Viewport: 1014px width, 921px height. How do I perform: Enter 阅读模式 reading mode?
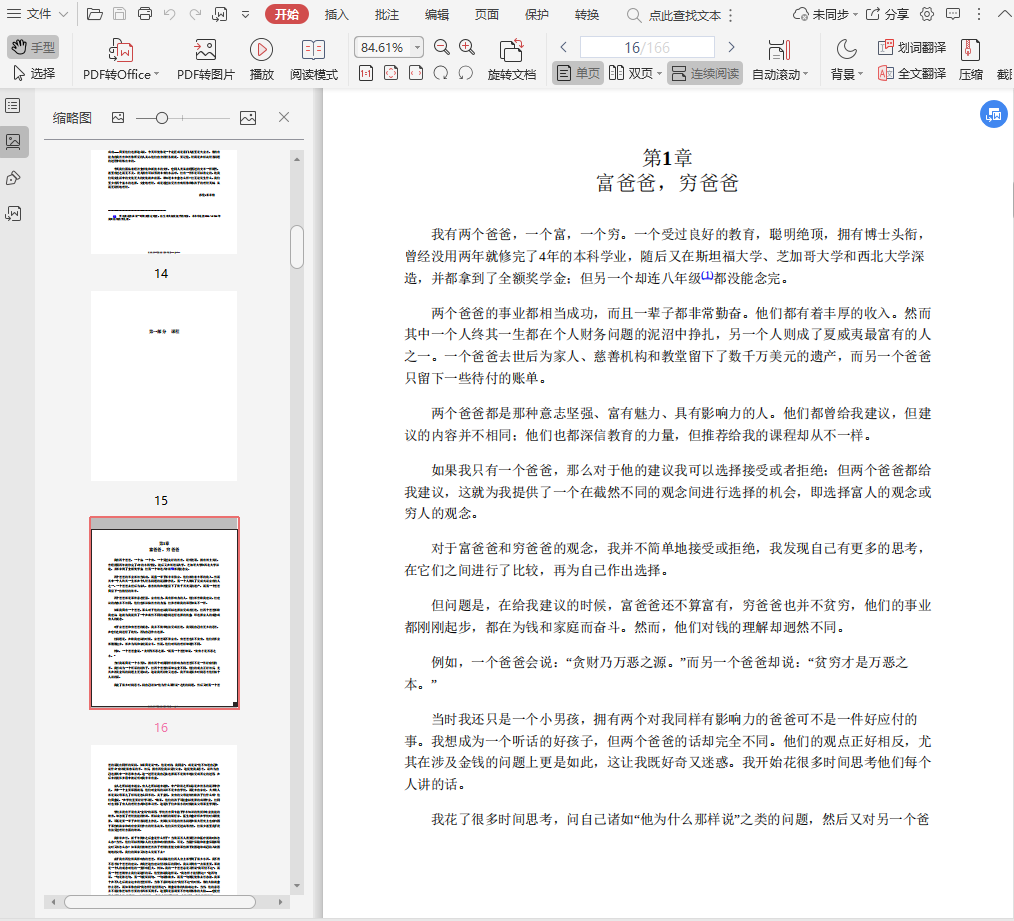tap(314, 60)
